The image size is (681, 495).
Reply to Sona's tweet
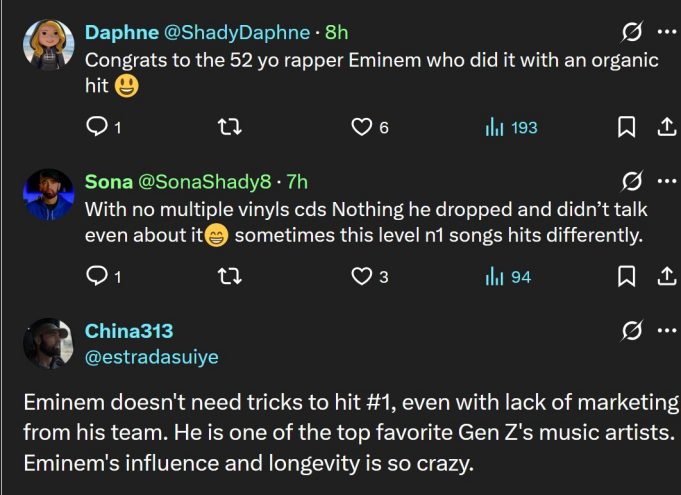click(x=97, y=276)
